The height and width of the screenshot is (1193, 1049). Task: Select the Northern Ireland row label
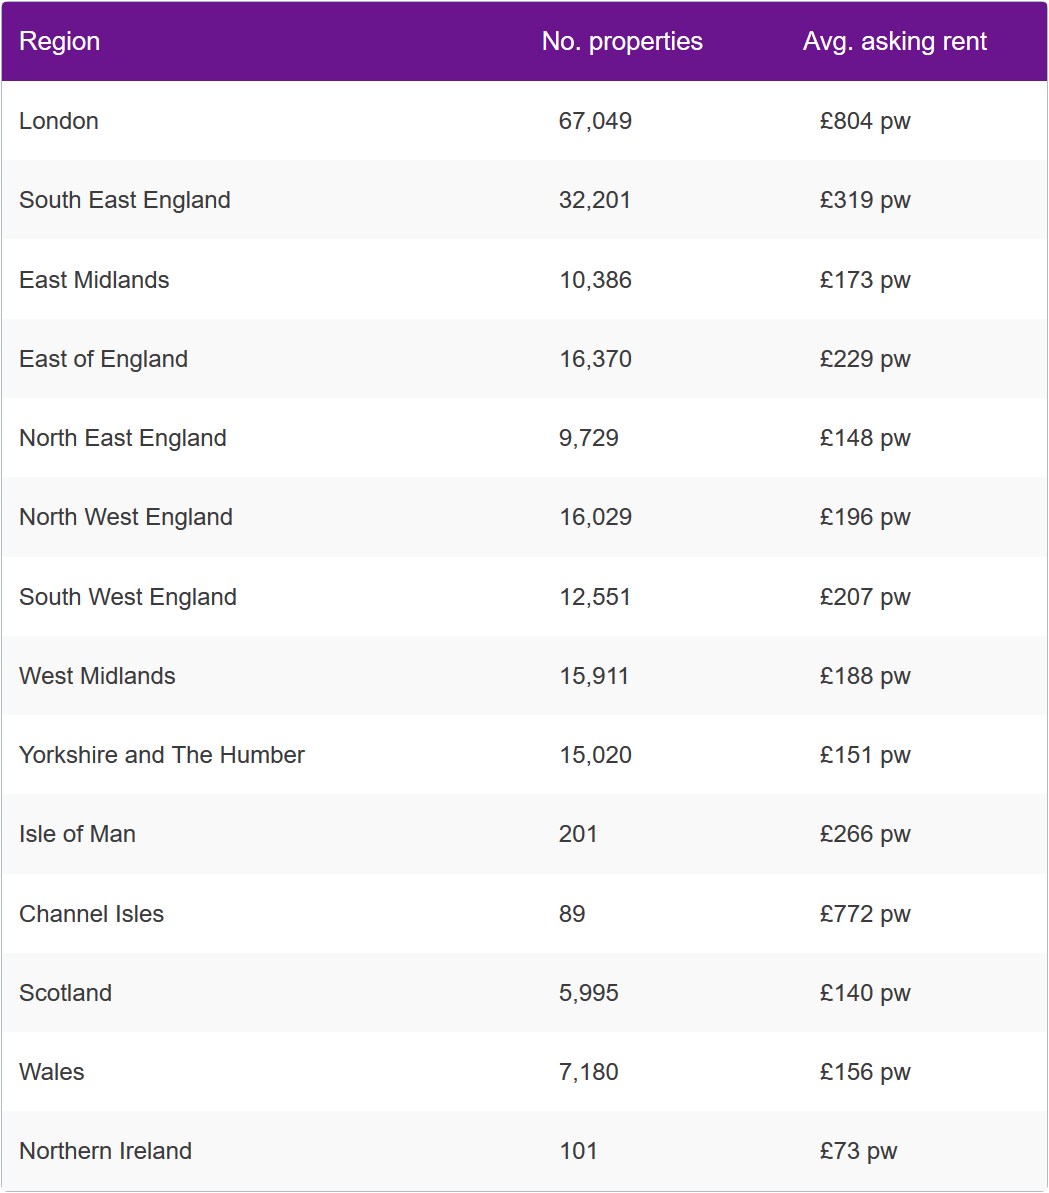(105, 1151)
